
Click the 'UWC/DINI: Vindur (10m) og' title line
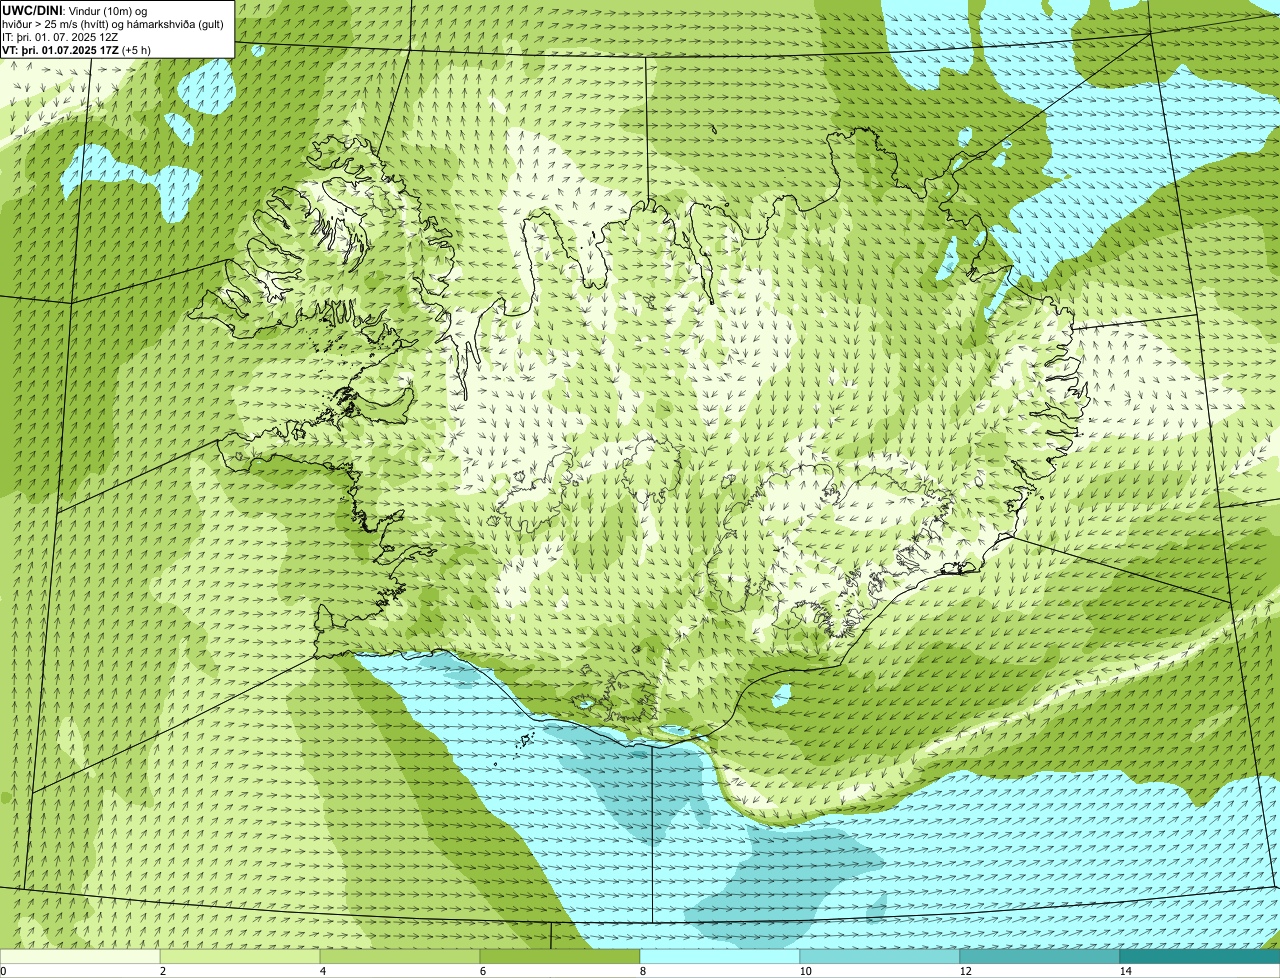pos(75,10)
